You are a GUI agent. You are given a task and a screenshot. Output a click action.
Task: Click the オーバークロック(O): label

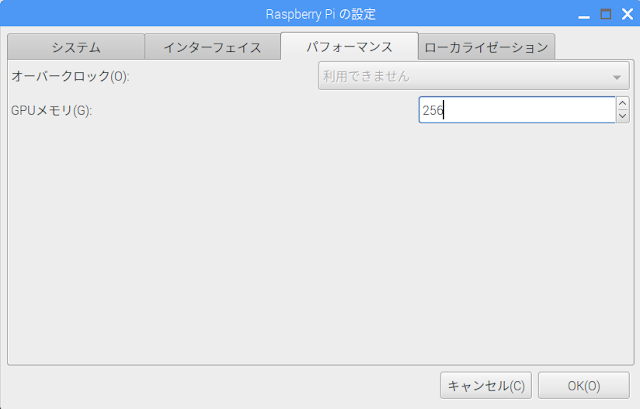70,76
